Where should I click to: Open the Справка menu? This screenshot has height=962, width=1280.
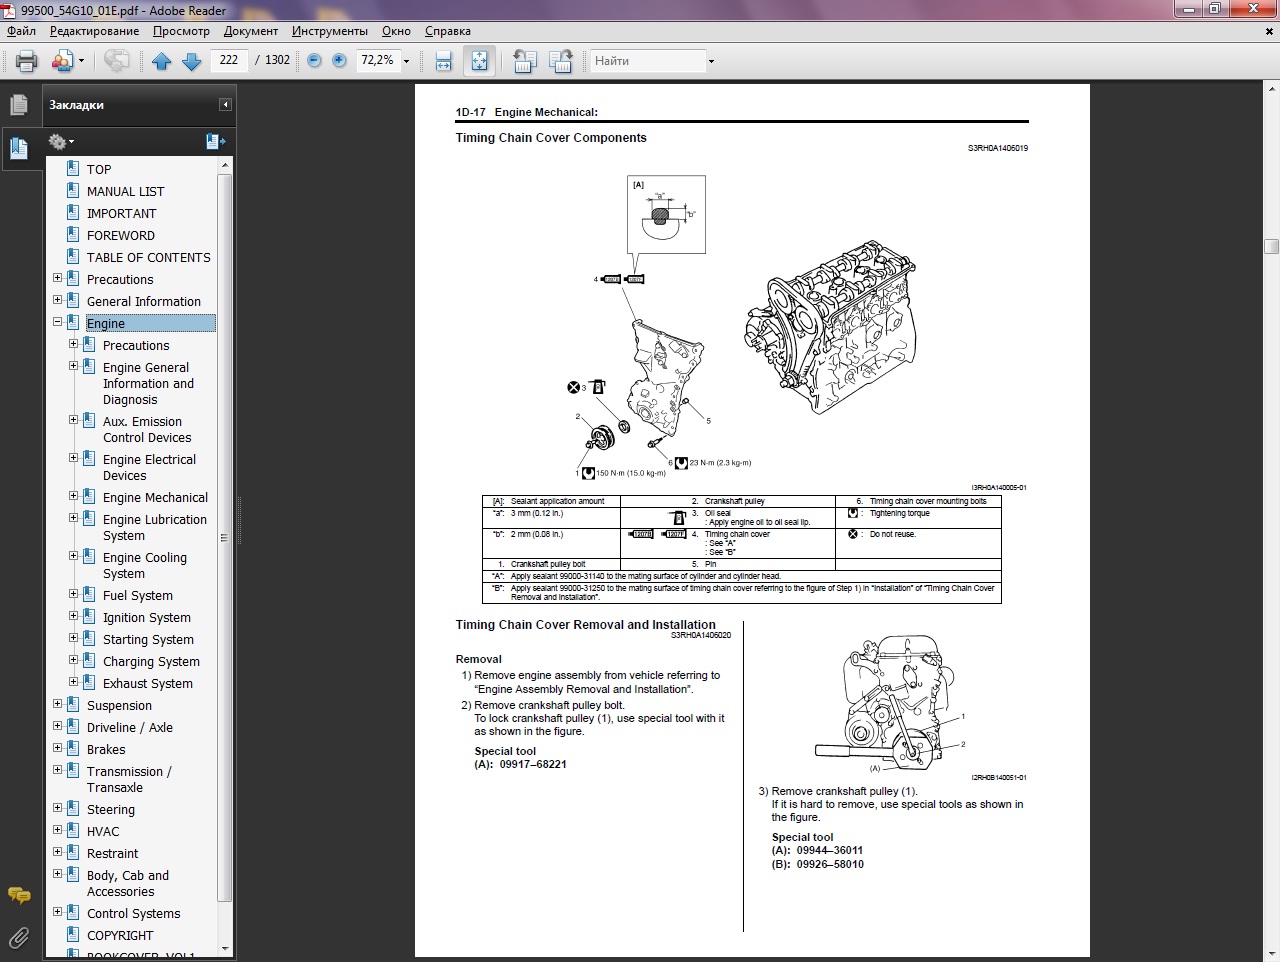pos(448,31)
